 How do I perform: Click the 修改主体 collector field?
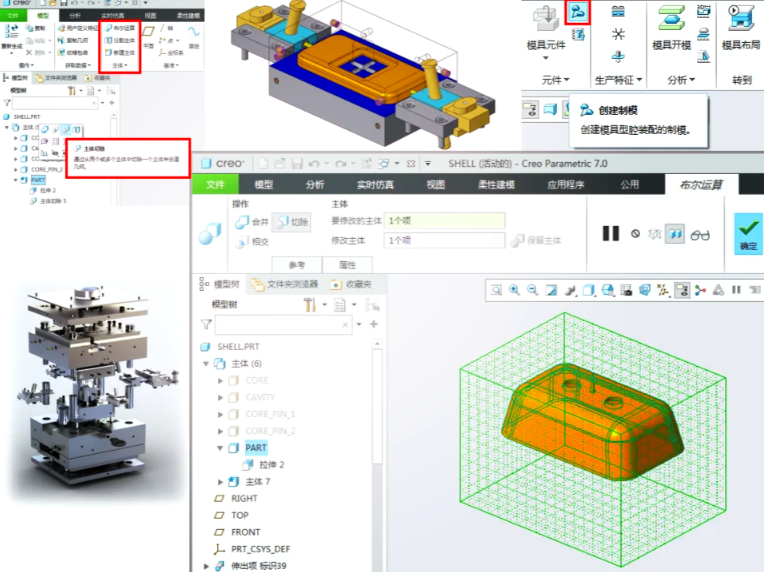point(444,240)
